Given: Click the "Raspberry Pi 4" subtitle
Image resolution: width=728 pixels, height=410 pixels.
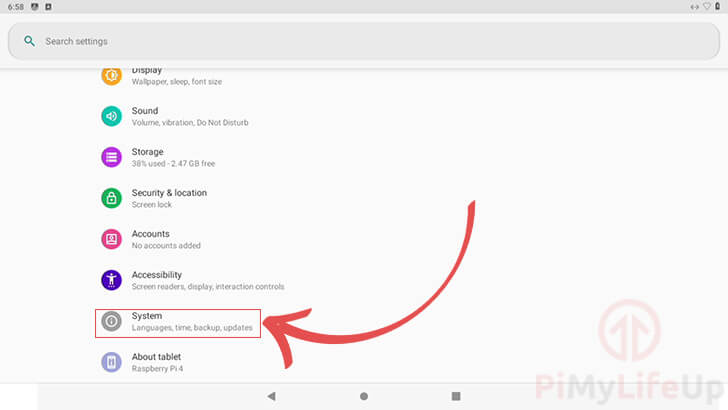Looking at the screenshot, I should [x=157, y=368].
